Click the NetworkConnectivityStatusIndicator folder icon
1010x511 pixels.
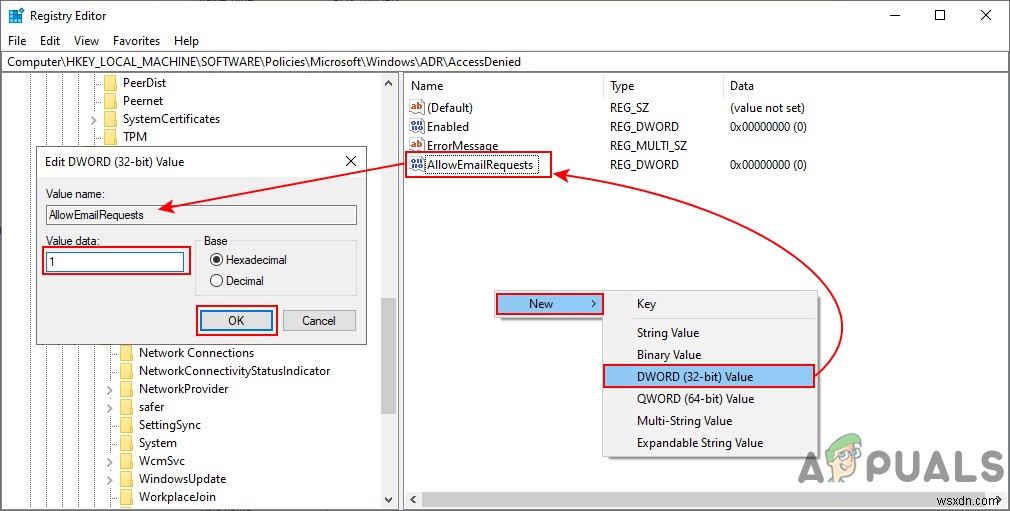pyautogui.click(x=127, y=371)
